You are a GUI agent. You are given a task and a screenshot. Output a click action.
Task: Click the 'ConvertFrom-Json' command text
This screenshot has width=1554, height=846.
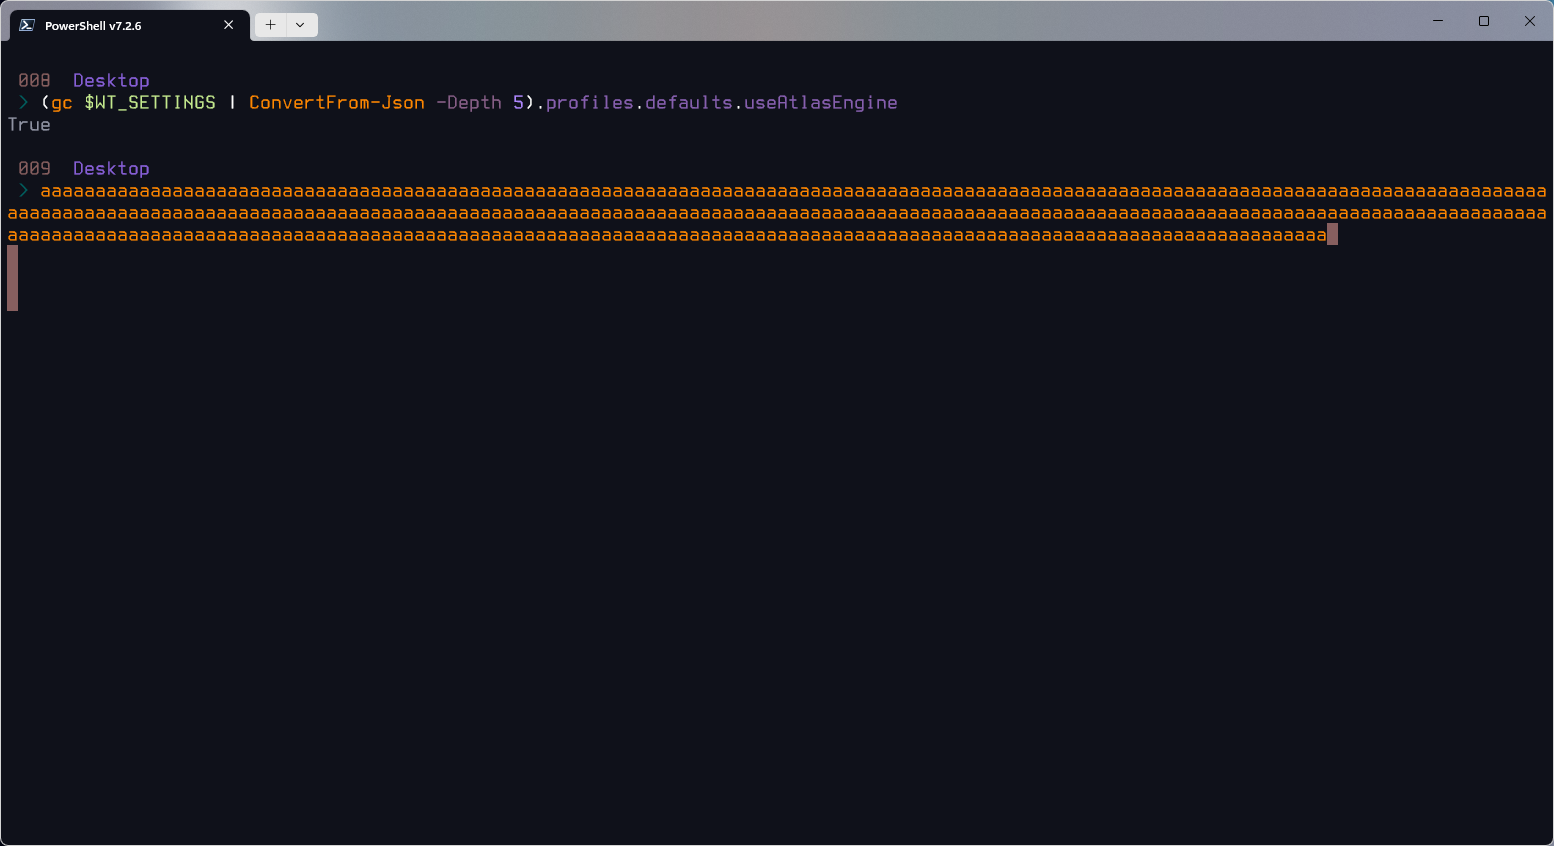(x=337, y=103)
